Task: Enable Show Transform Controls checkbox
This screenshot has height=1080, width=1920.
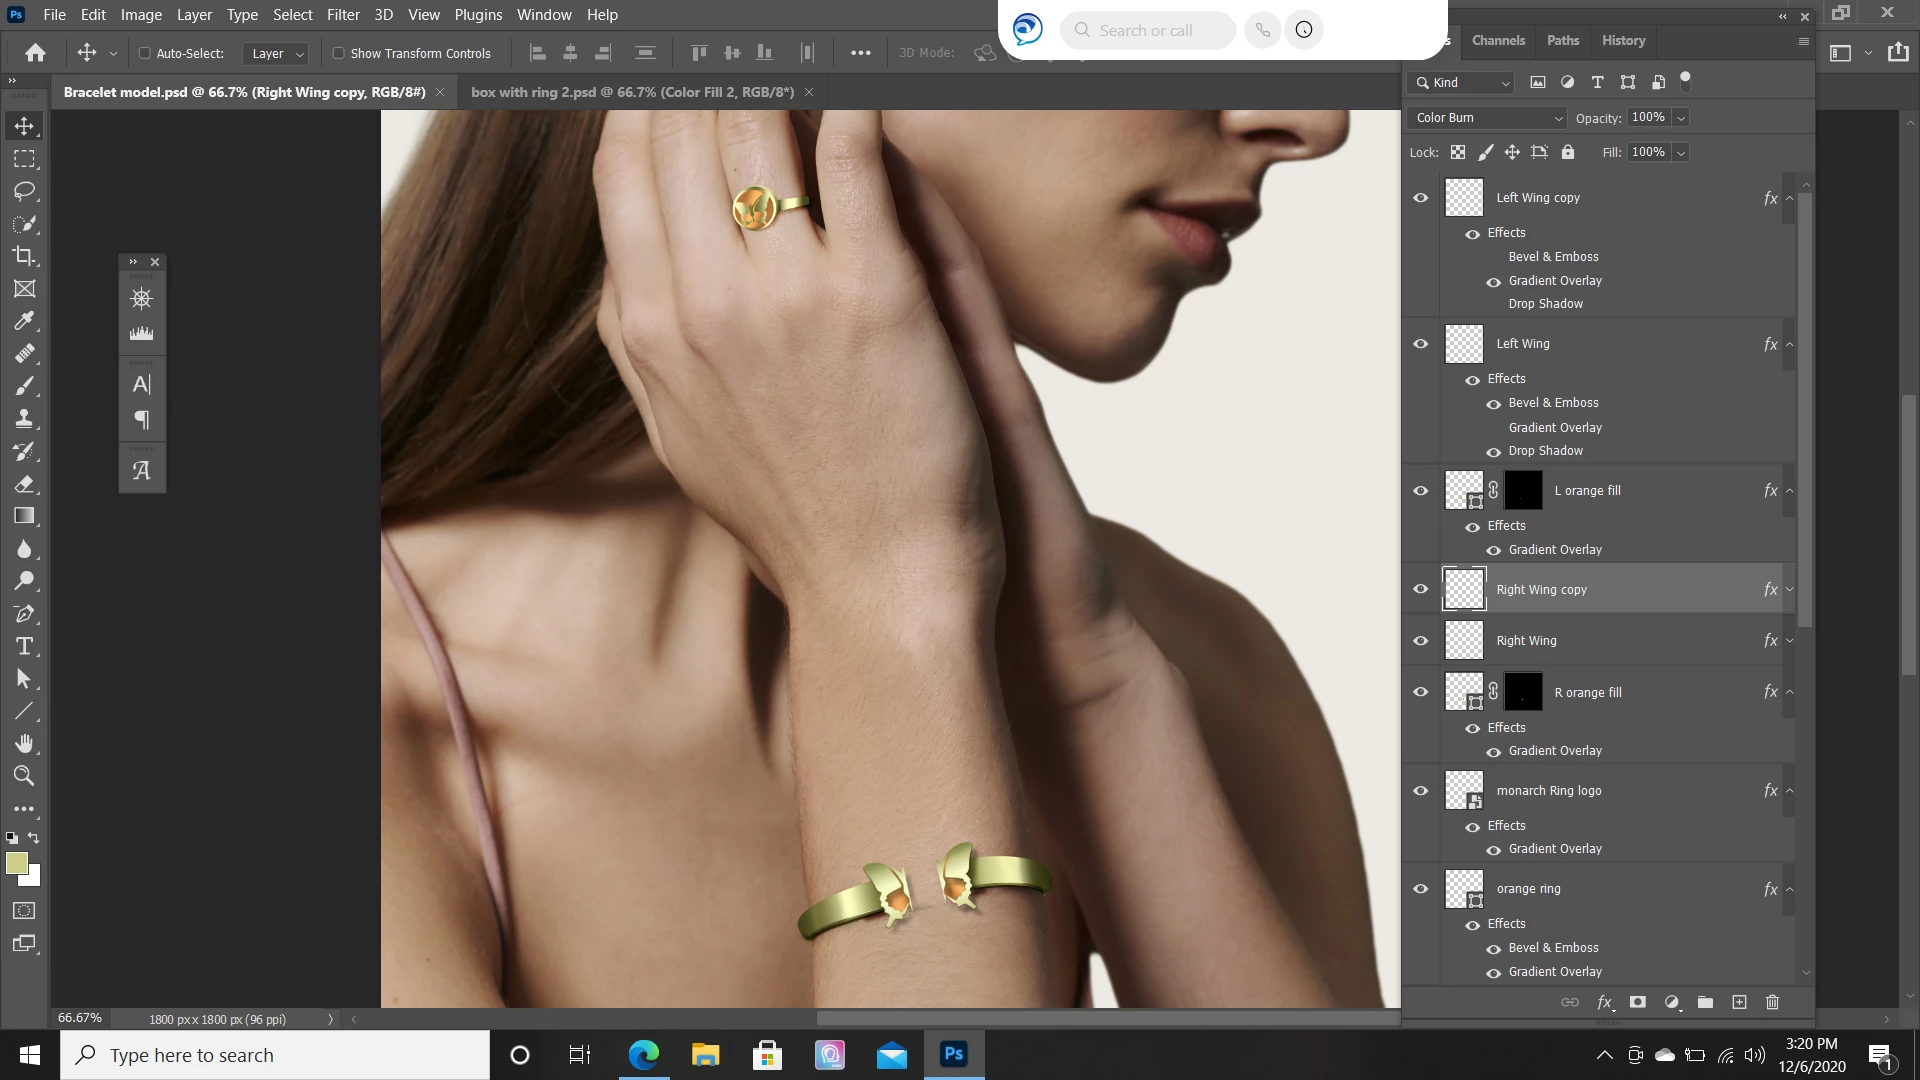Action: point(339,53)
